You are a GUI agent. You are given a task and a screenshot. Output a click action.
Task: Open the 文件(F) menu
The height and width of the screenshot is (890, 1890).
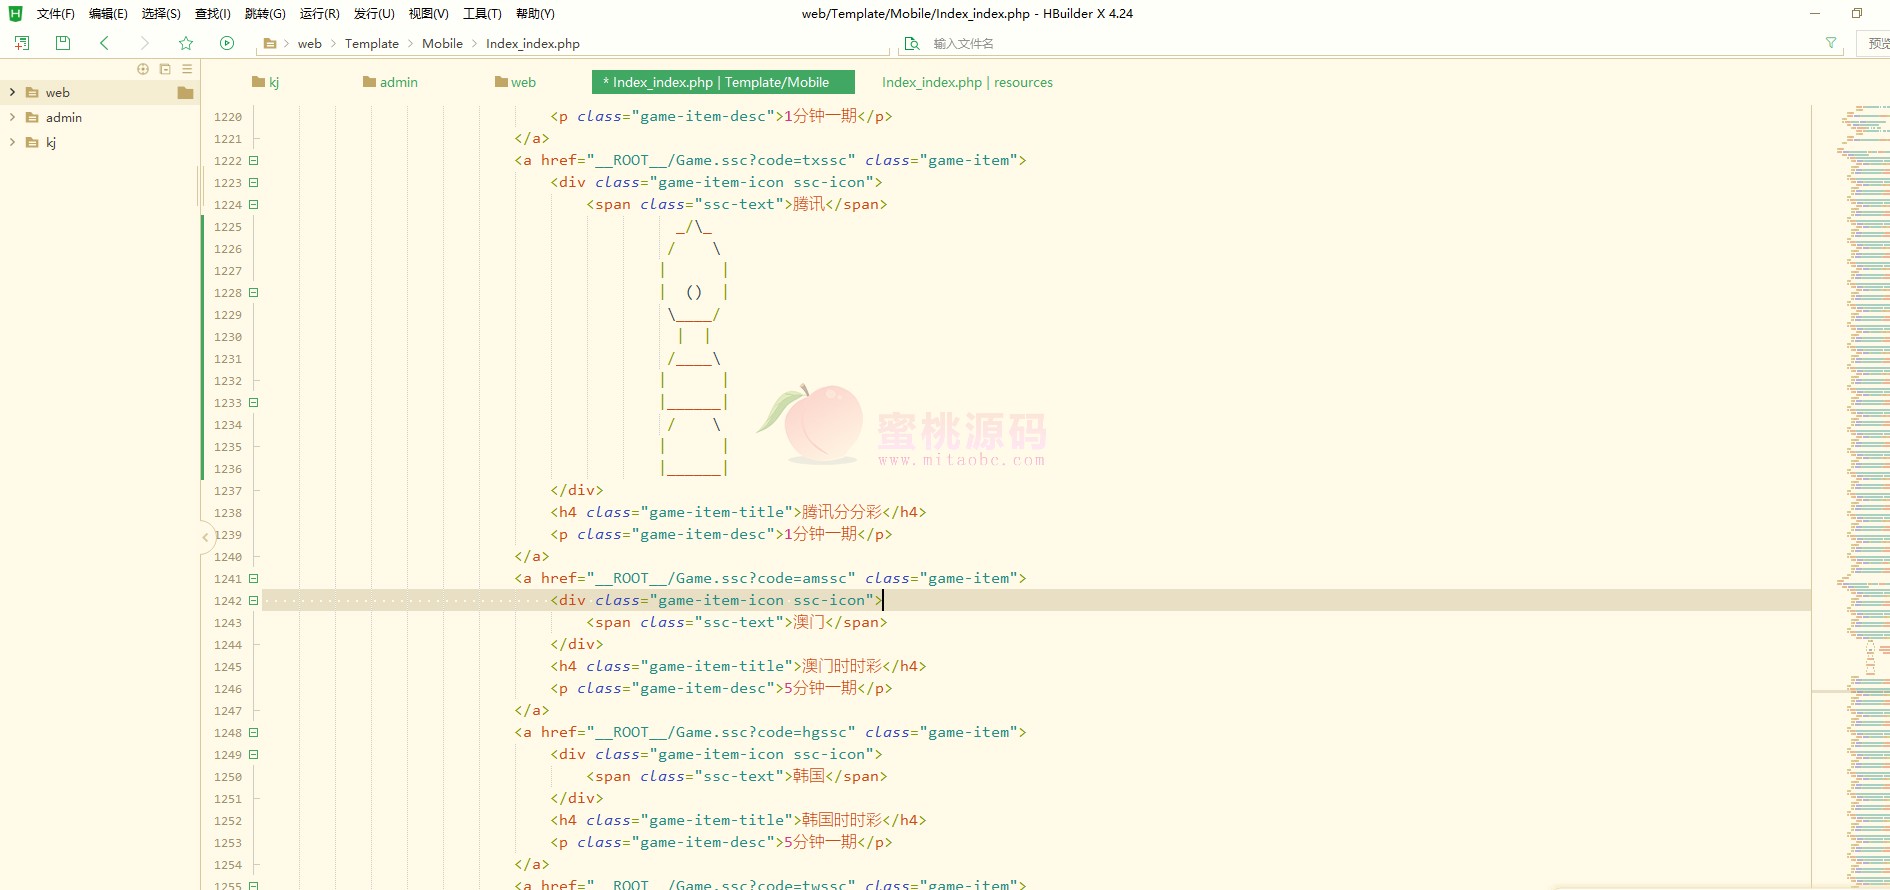(55, 14)
